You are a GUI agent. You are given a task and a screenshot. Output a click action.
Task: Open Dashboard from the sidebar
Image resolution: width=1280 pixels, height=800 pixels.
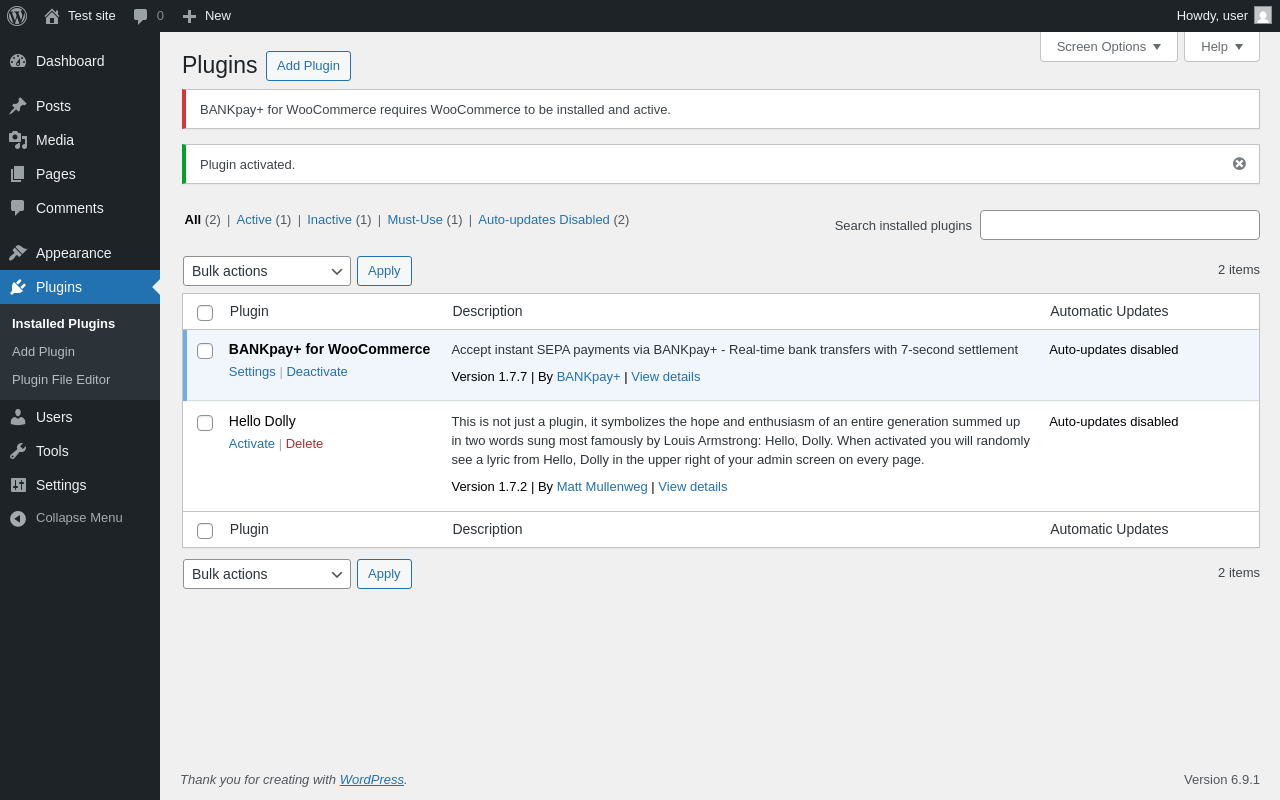click(x=70, y=61)
